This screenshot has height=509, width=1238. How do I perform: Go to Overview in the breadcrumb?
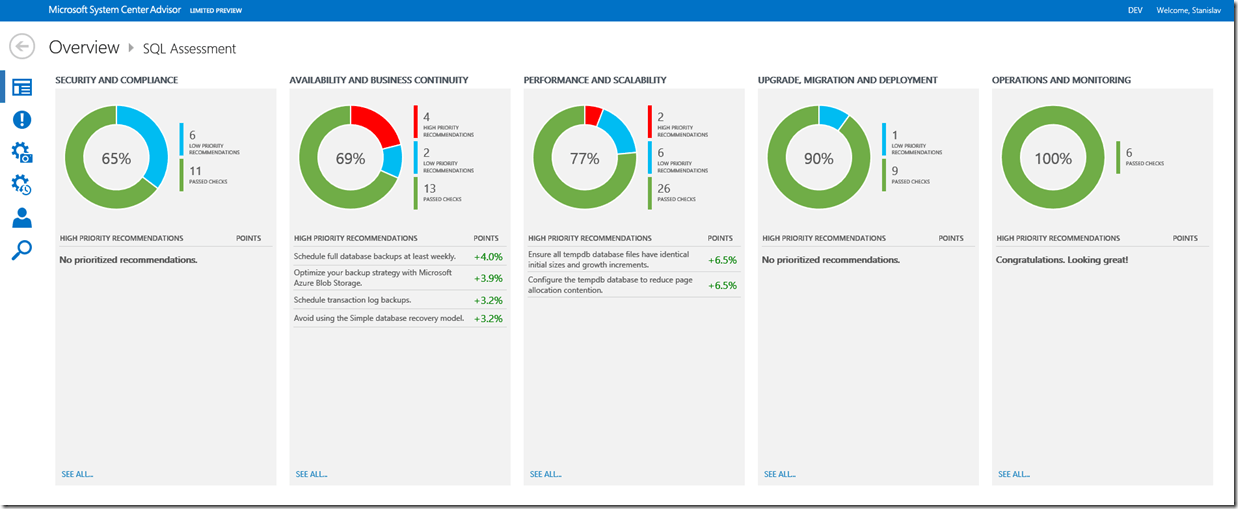tap(84, 47)
